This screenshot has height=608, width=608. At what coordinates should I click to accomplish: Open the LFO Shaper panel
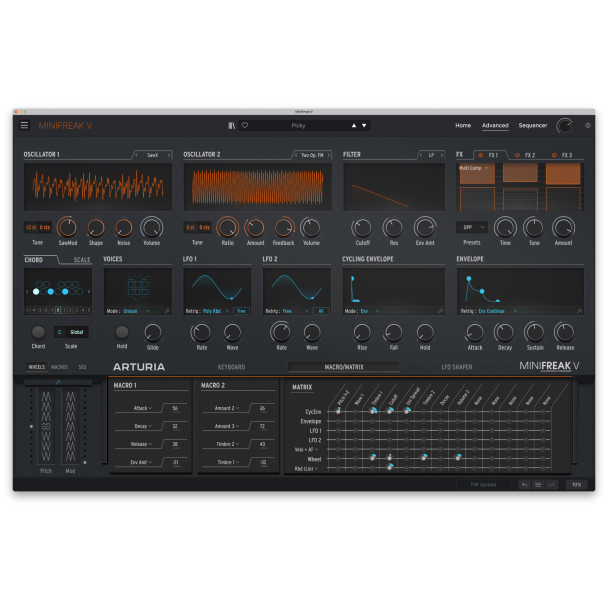[457, 367]
